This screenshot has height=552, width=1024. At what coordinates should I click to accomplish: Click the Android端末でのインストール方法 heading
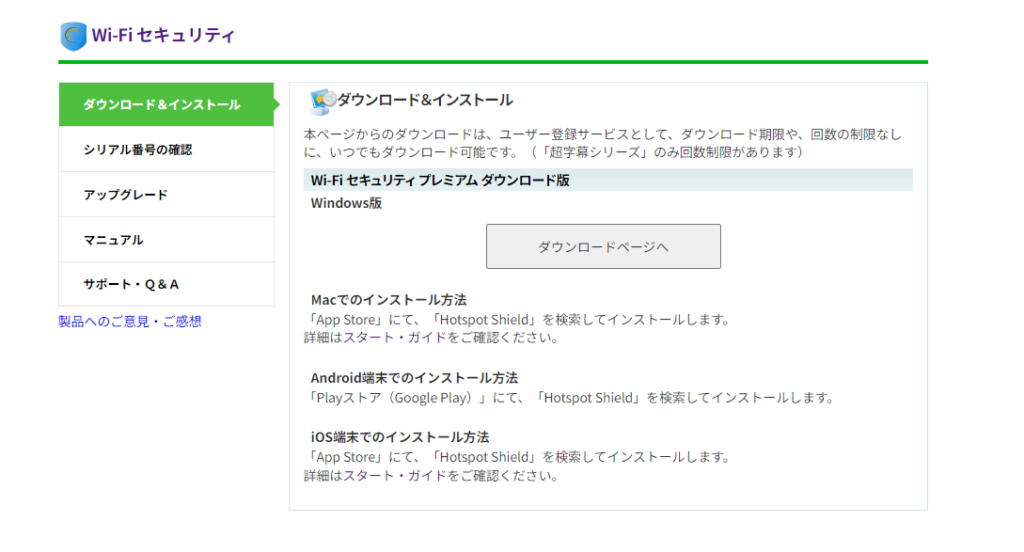[x=414, y=378]
